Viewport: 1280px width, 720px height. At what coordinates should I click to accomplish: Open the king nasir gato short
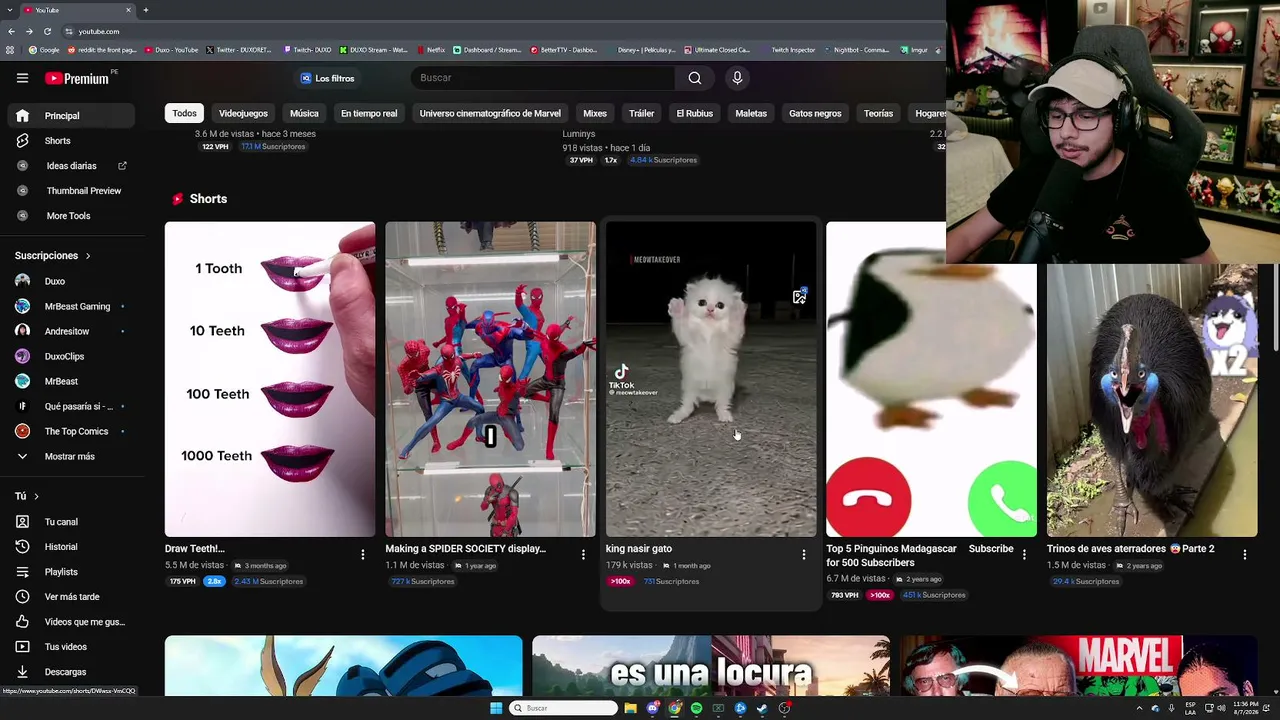(711, 379)
